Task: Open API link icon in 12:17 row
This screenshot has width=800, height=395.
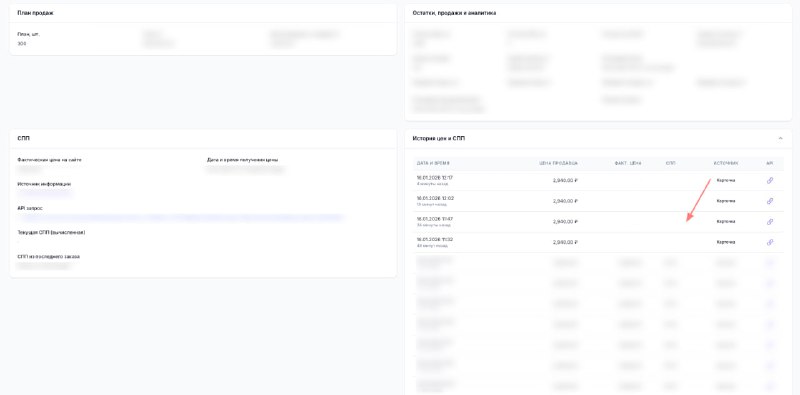Action: [x=770, y=180]
